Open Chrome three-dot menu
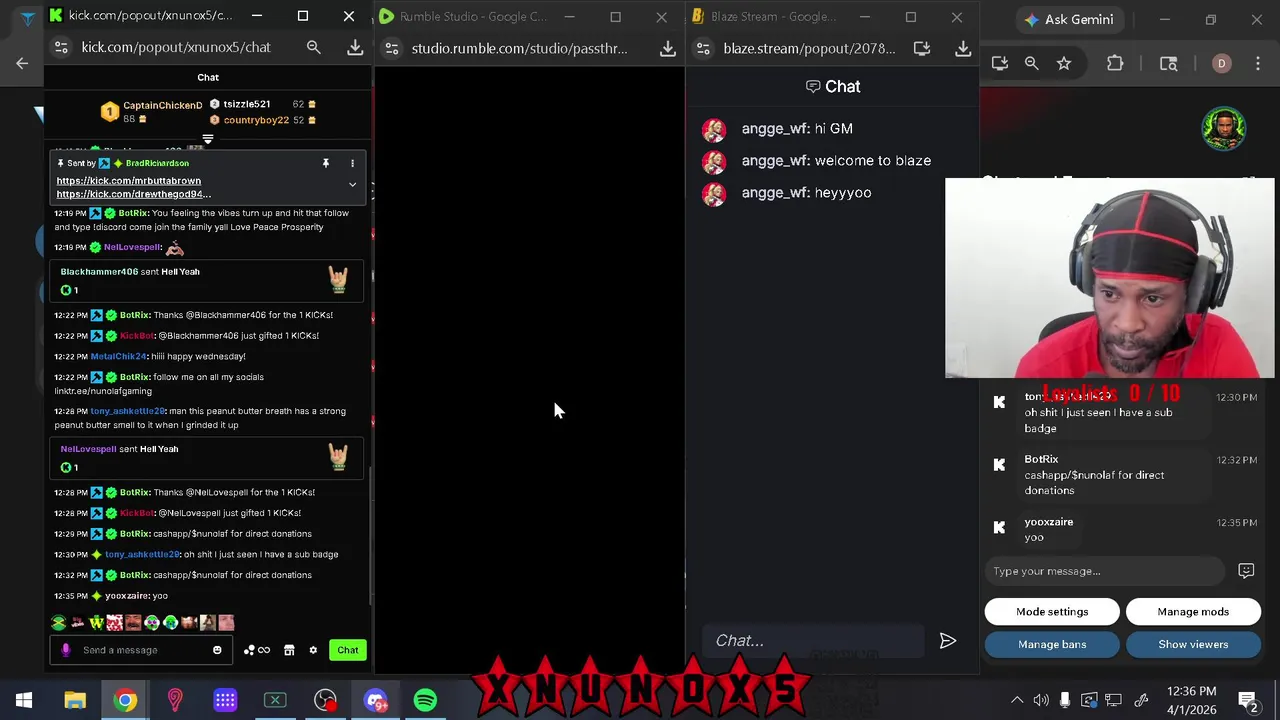The height and width of the screenshot is (720, 1280). tap(1260, 63)
